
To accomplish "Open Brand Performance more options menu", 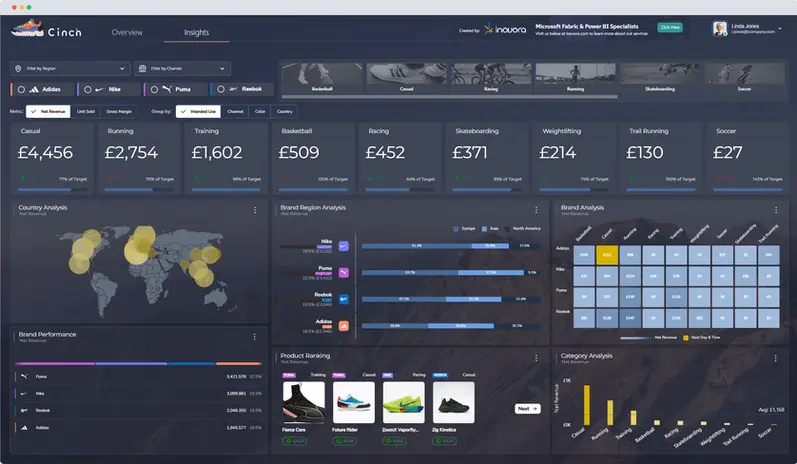I will pyautogui.click(x=254, y=336).
